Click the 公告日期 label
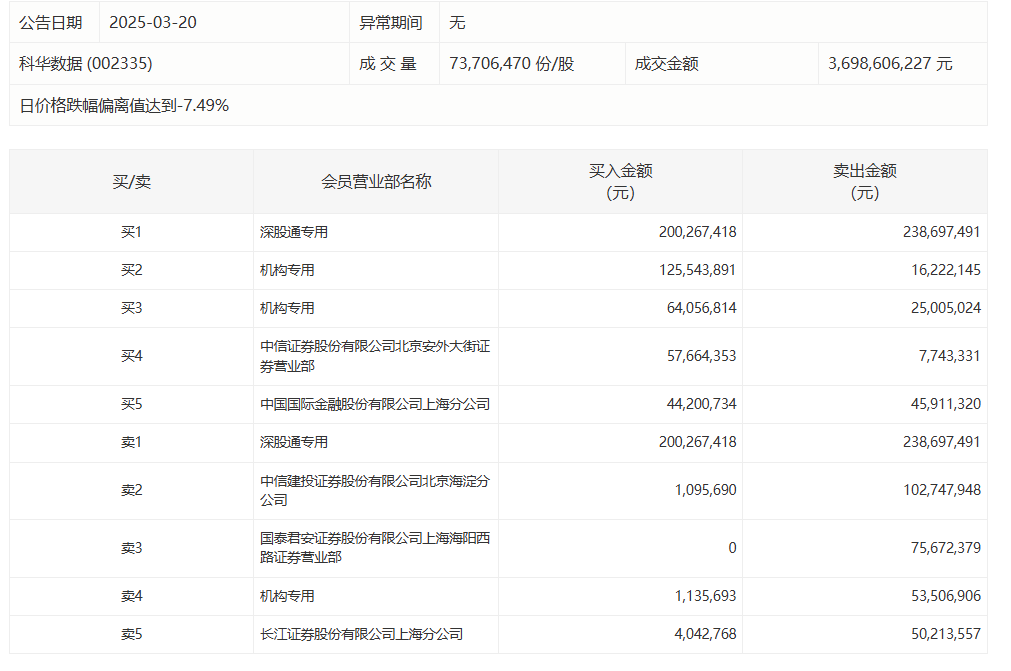This screenshot has width=1011, height=671. pos(50,23)
